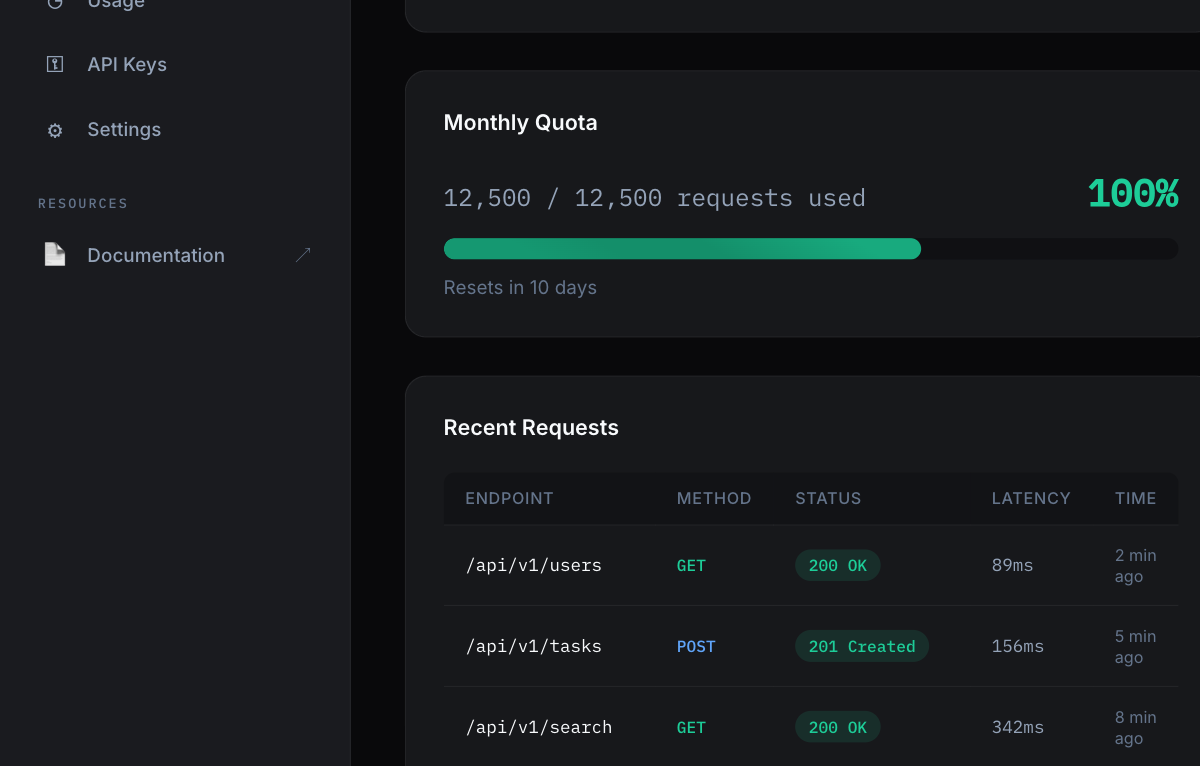
Task: Click GET method in users row
Action: pos(691,566)
